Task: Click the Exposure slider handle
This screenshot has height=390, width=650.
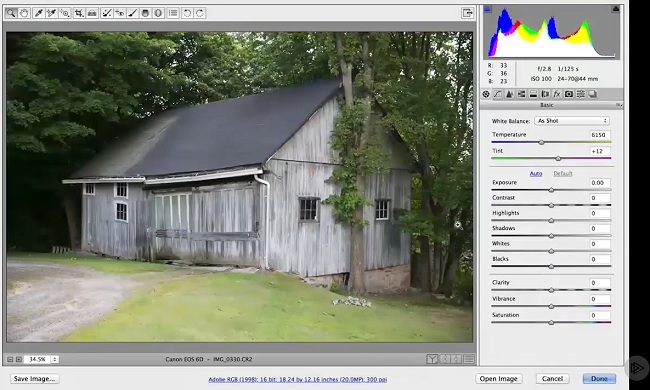Action: pyautogui.click(x=551, y=190)
